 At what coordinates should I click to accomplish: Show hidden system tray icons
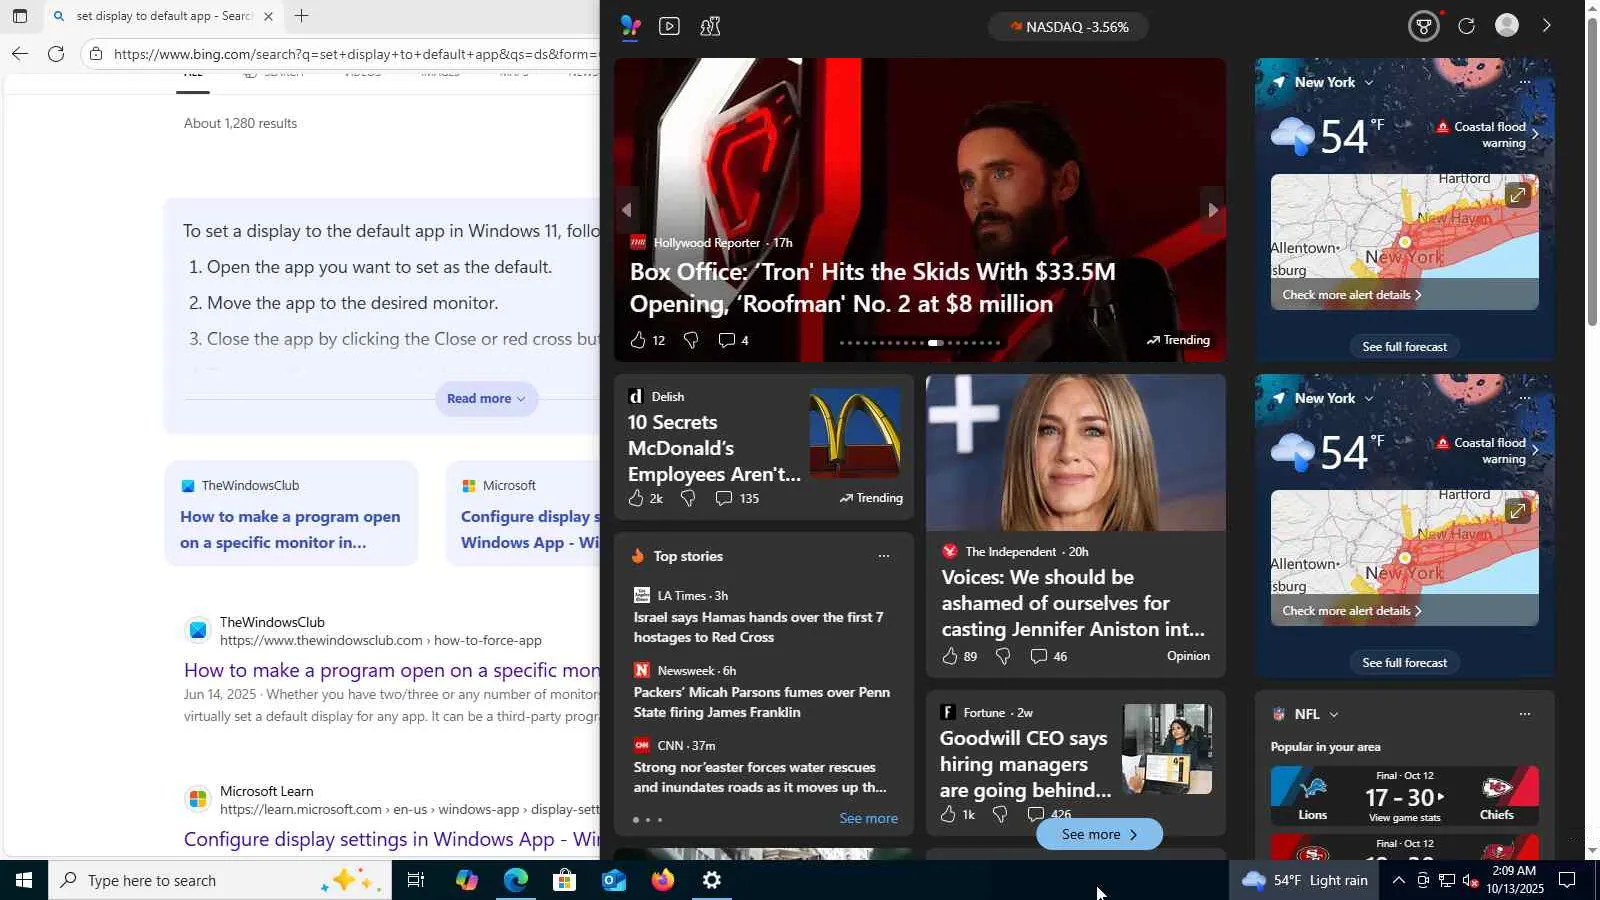1398,880
